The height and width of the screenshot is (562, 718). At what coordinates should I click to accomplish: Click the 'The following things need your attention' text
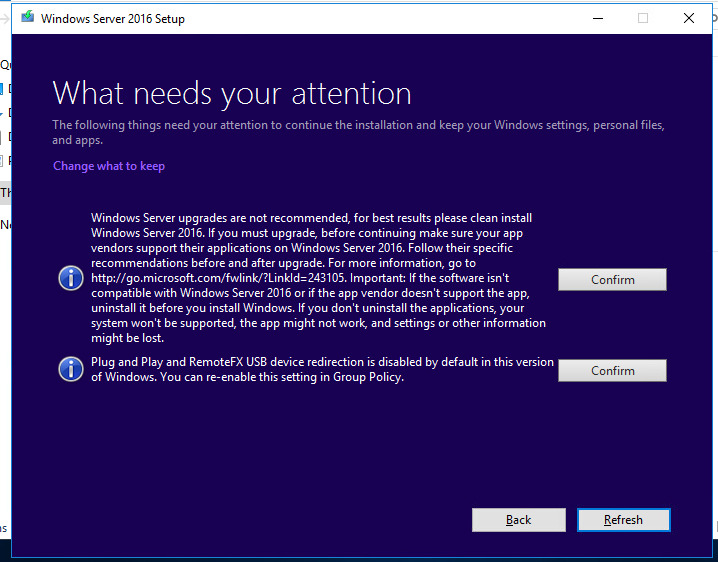pyautogui.click(x=358, y=132)
